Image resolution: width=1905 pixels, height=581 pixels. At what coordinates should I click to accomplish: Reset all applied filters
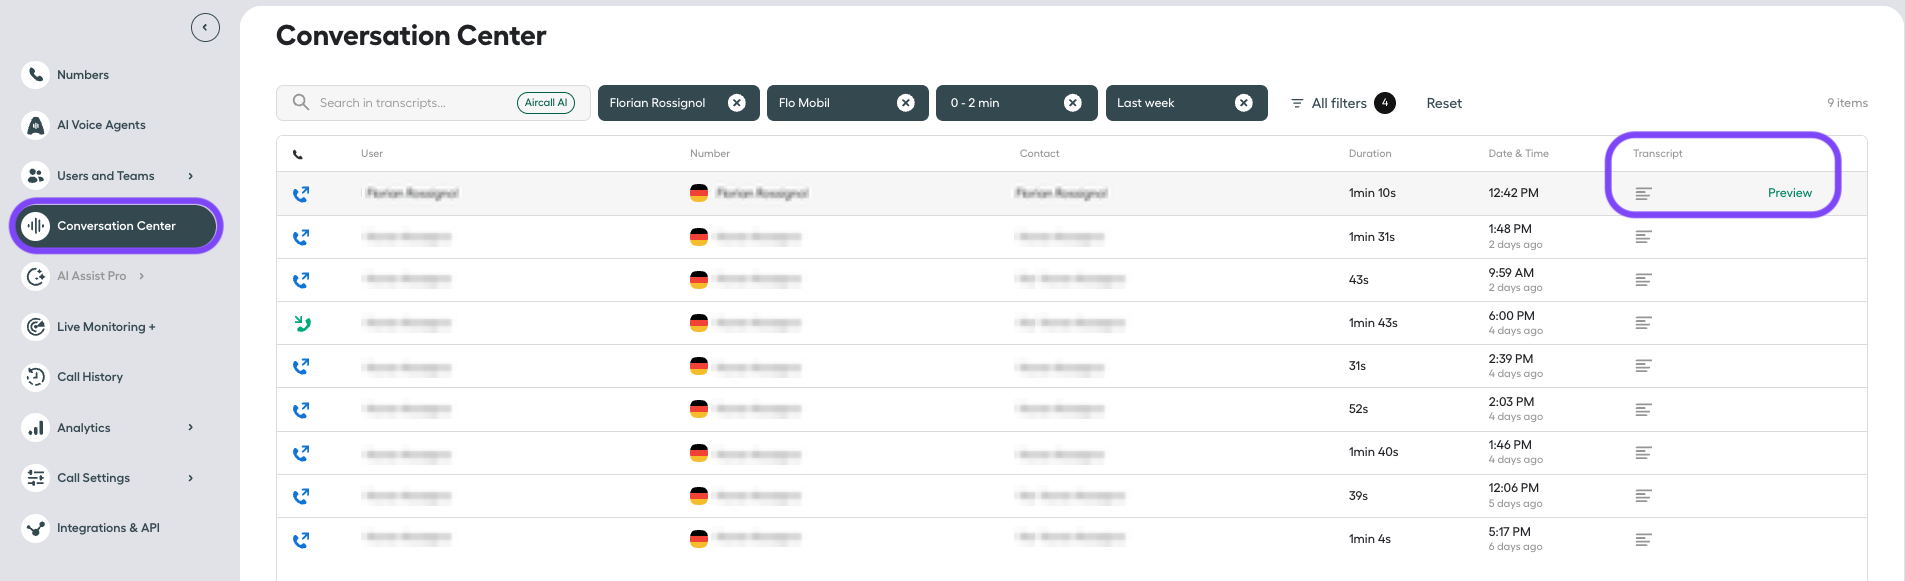click(1444, 103)
